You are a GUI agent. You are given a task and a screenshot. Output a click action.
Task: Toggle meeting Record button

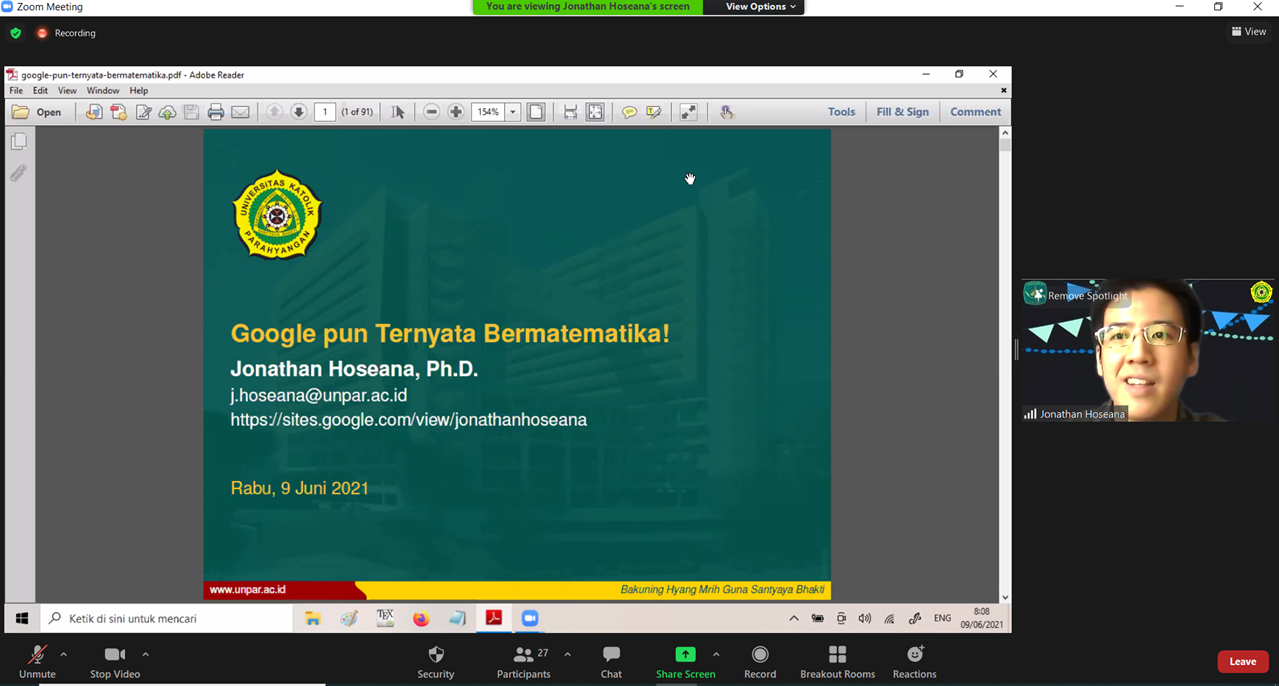click(760, 661)
